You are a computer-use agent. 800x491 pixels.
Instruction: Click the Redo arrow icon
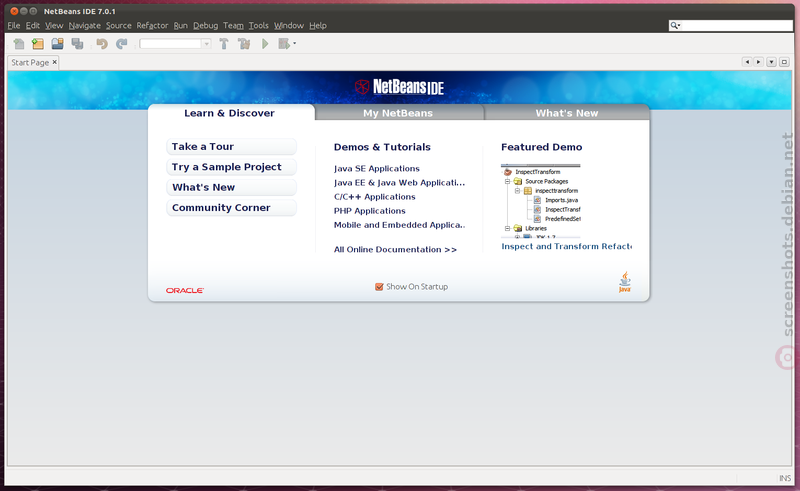tap(121, 44)
